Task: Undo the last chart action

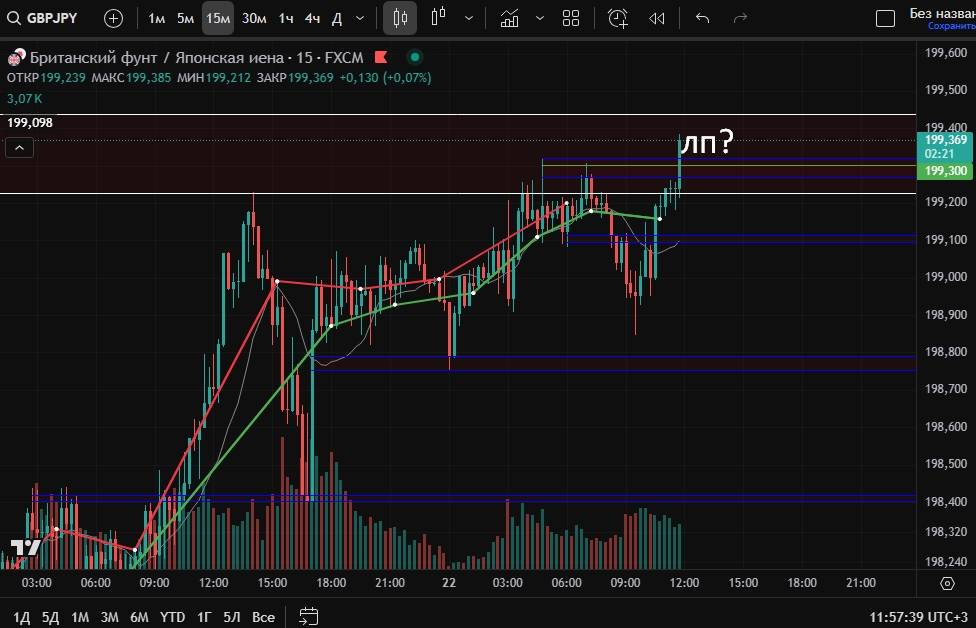Action: click(x=702, y=18)
